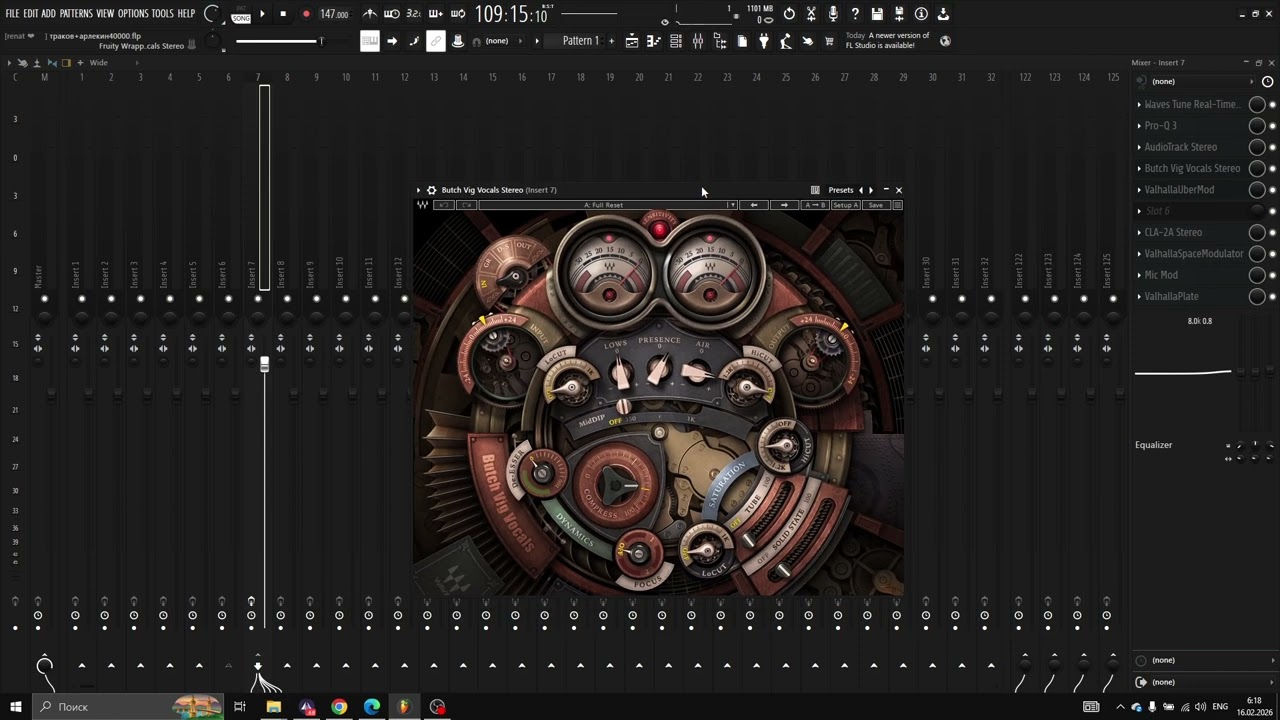Expand the Waves Tune Real-Time slot
1280x720 pixels.
point(1139,104)
